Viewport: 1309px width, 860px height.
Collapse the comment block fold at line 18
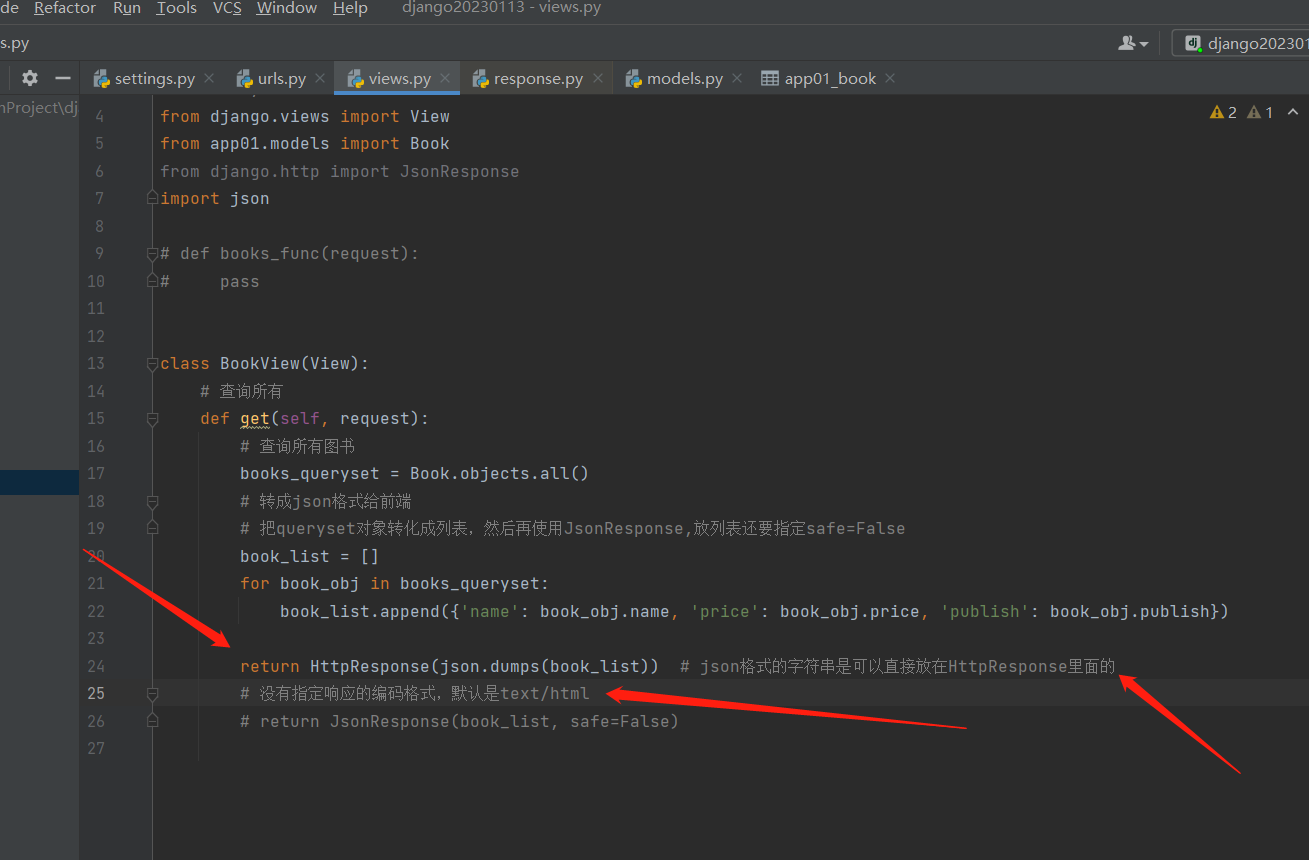pyautogui.click(x=153, y=501)
